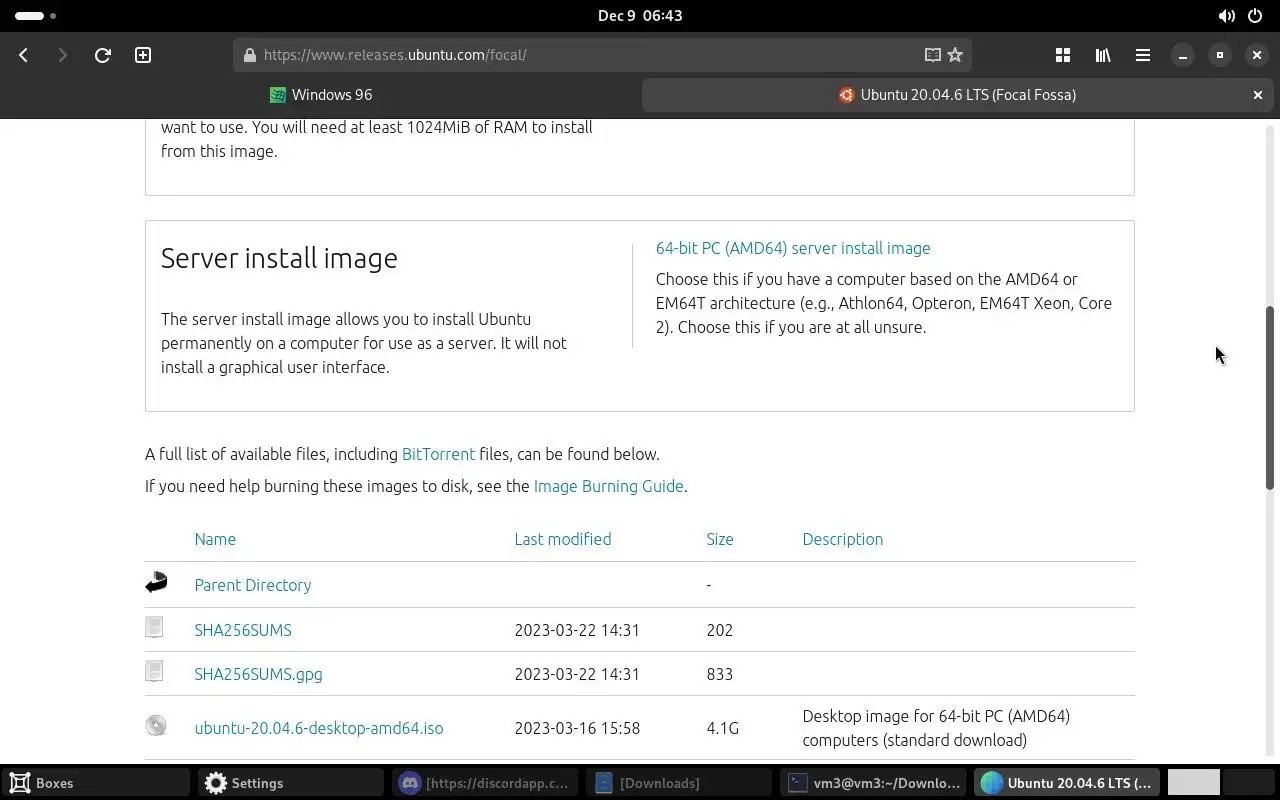The image size is (1280, 800).
Task: Click the SHA256SUMS.gpg row's 2023-03-22 14:31 date
Action: click(577, 674)
